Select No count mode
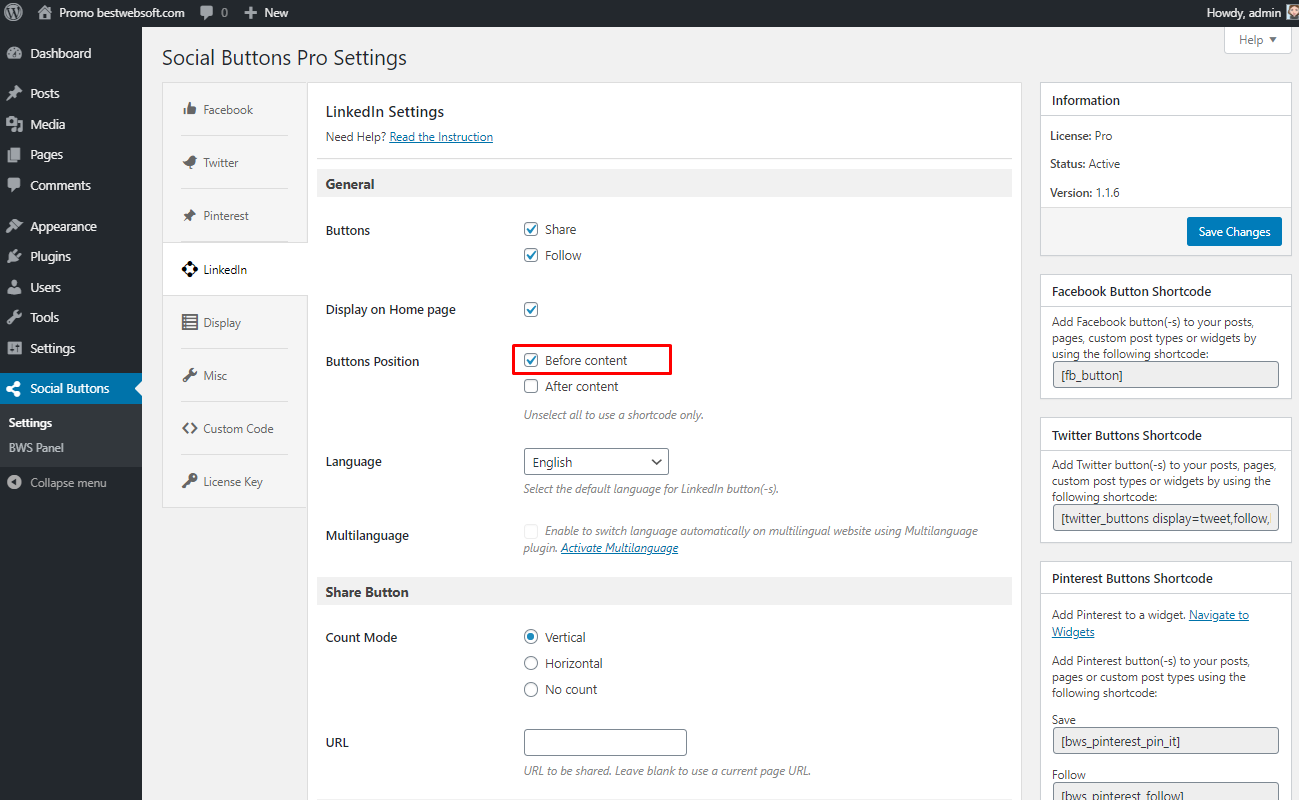 point(531,689)
